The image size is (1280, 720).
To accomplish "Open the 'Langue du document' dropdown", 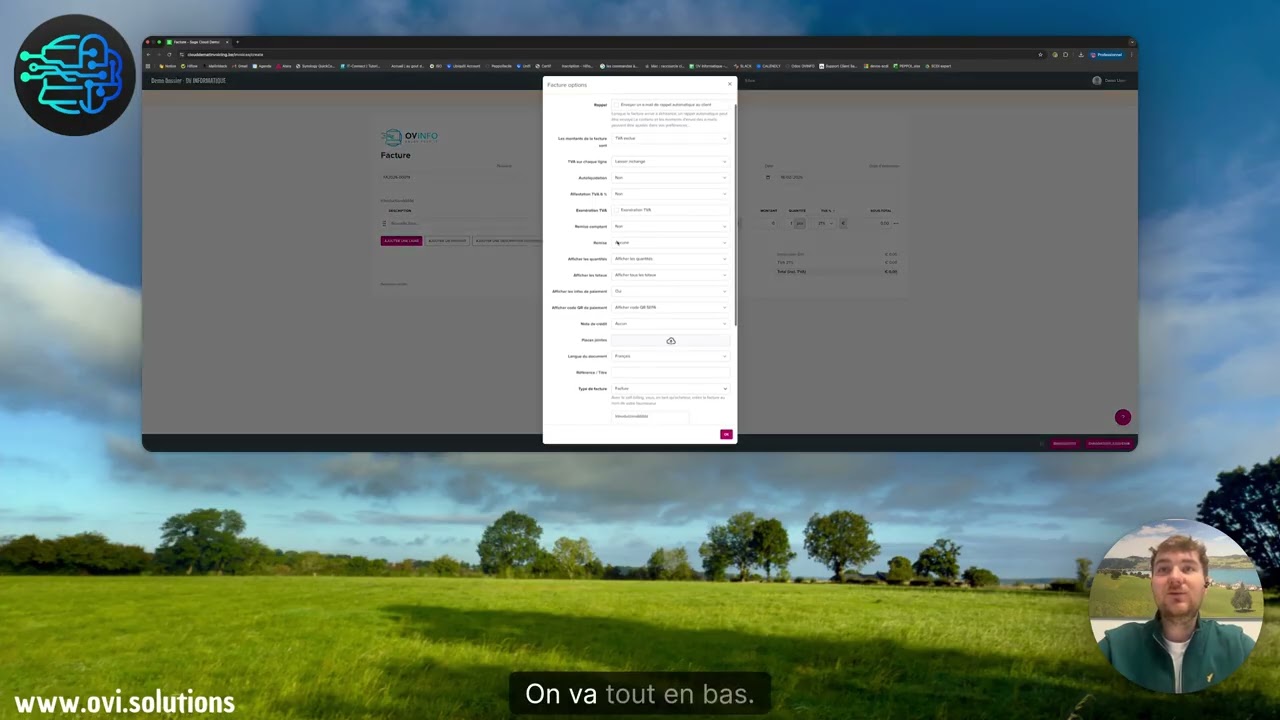I will 670,356.
